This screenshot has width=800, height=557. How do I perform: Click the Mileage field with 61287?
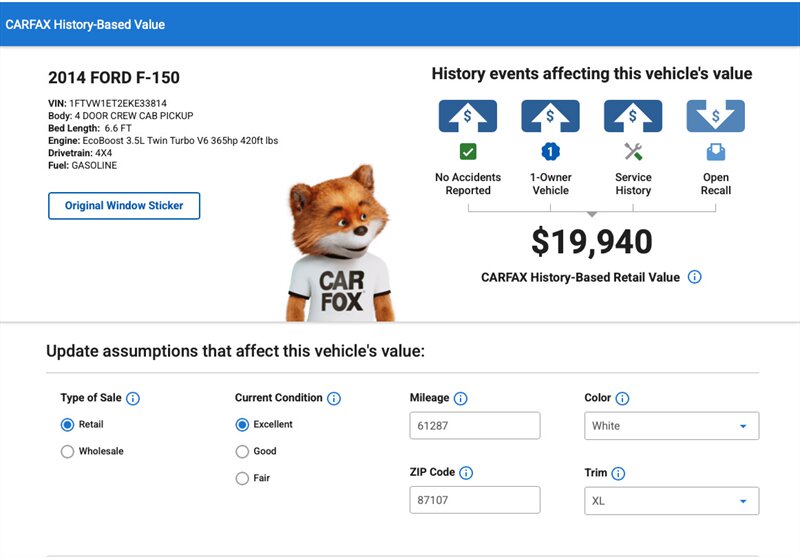[475, 426]
